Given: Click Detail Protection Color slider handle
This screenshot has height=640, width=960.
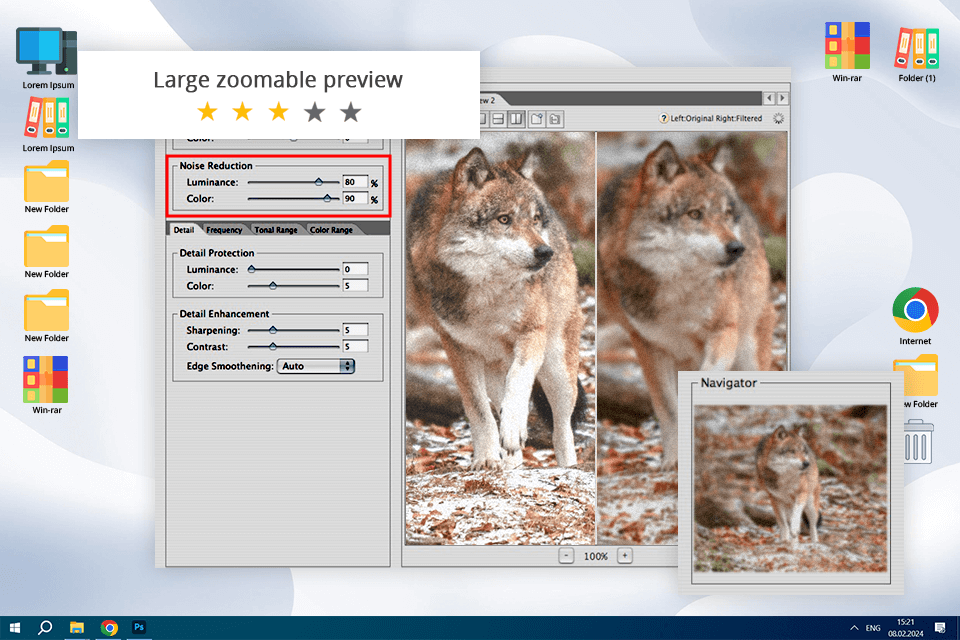Looking at the screenshot, I should [x=273, y=285].
